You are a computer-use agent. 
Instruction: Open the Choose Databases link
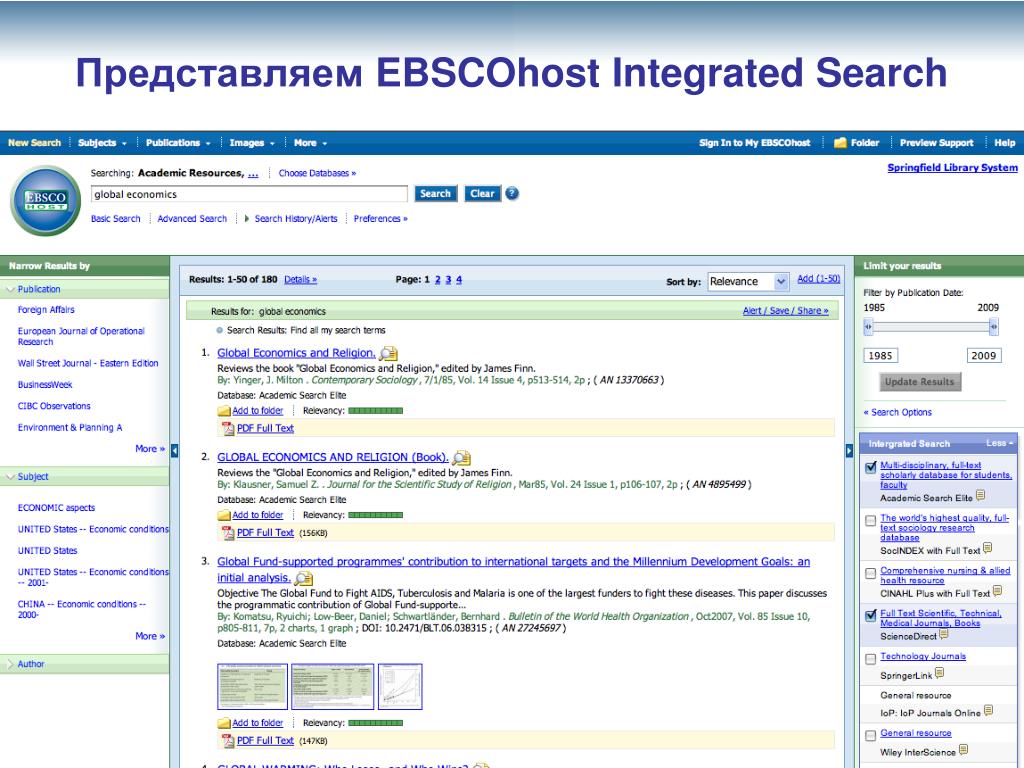[x=317, y=173]
